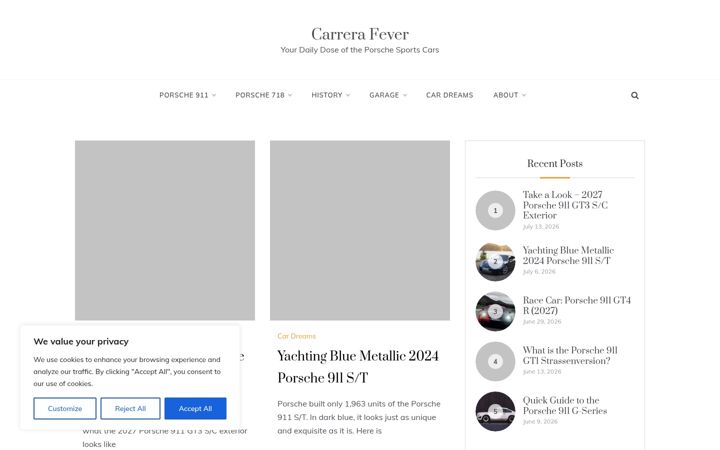
Task: Click tagline 'Your Daily Dose of the Porsche Sports Cars'
Action: [360, 50]
